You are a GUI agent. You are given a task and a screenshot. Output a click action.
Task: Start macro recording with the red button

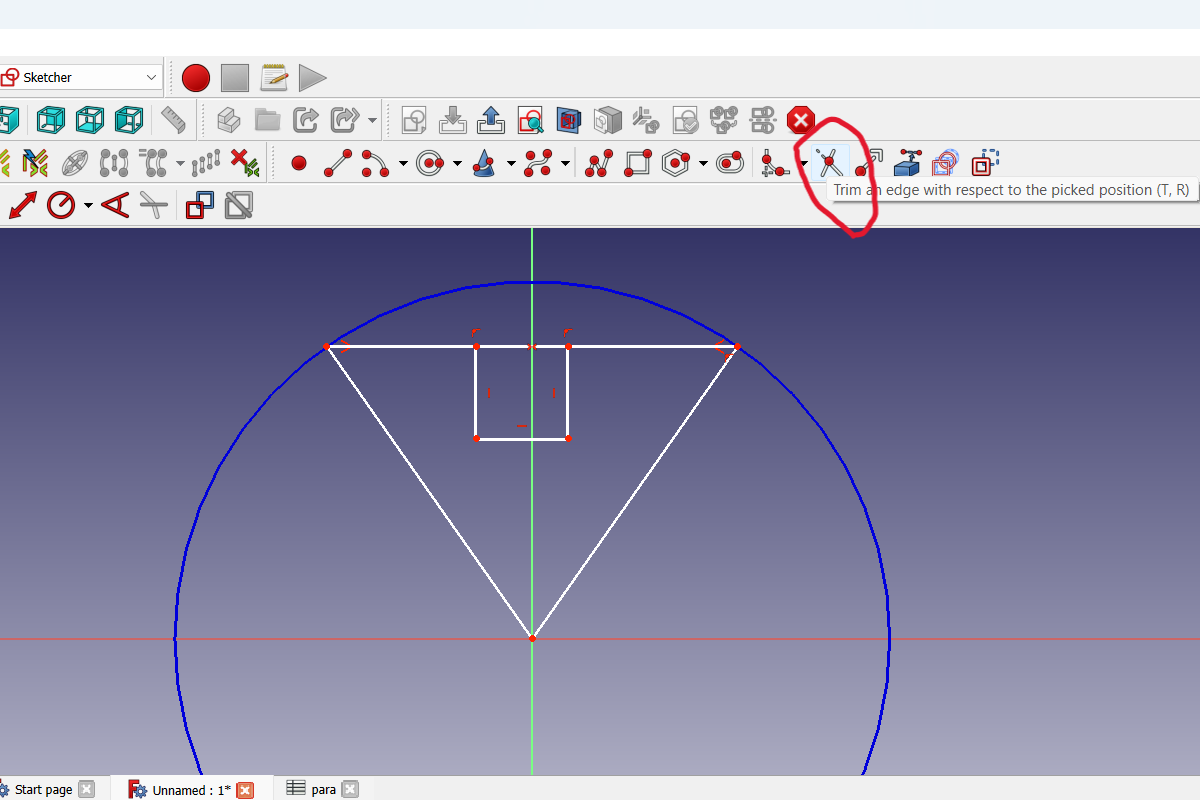click(x=195, y=77)
